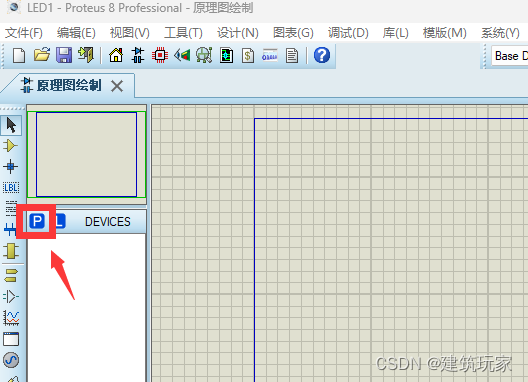Click the L library manager button
Screen dimensions: 528x382
pos(60,221)
